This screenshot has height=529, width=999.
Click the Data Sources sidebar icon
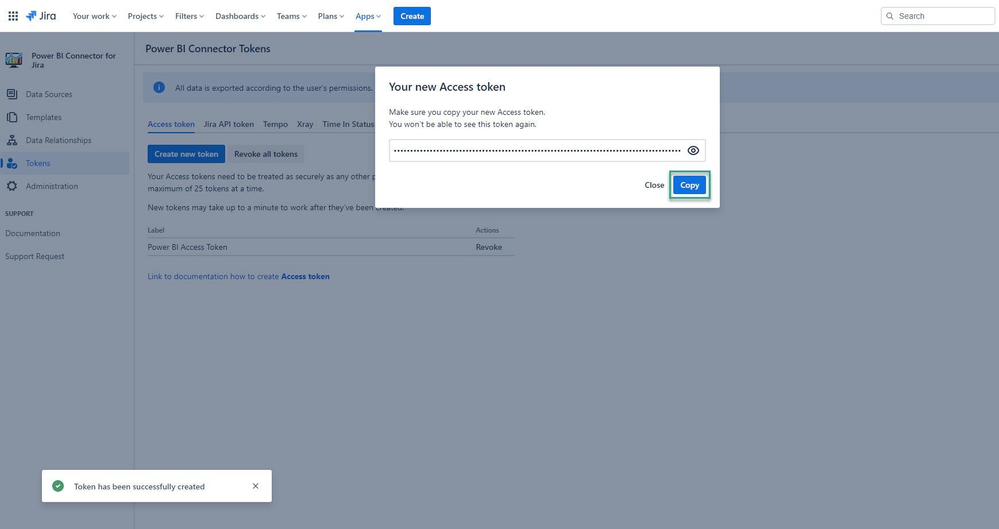(11, 94)
